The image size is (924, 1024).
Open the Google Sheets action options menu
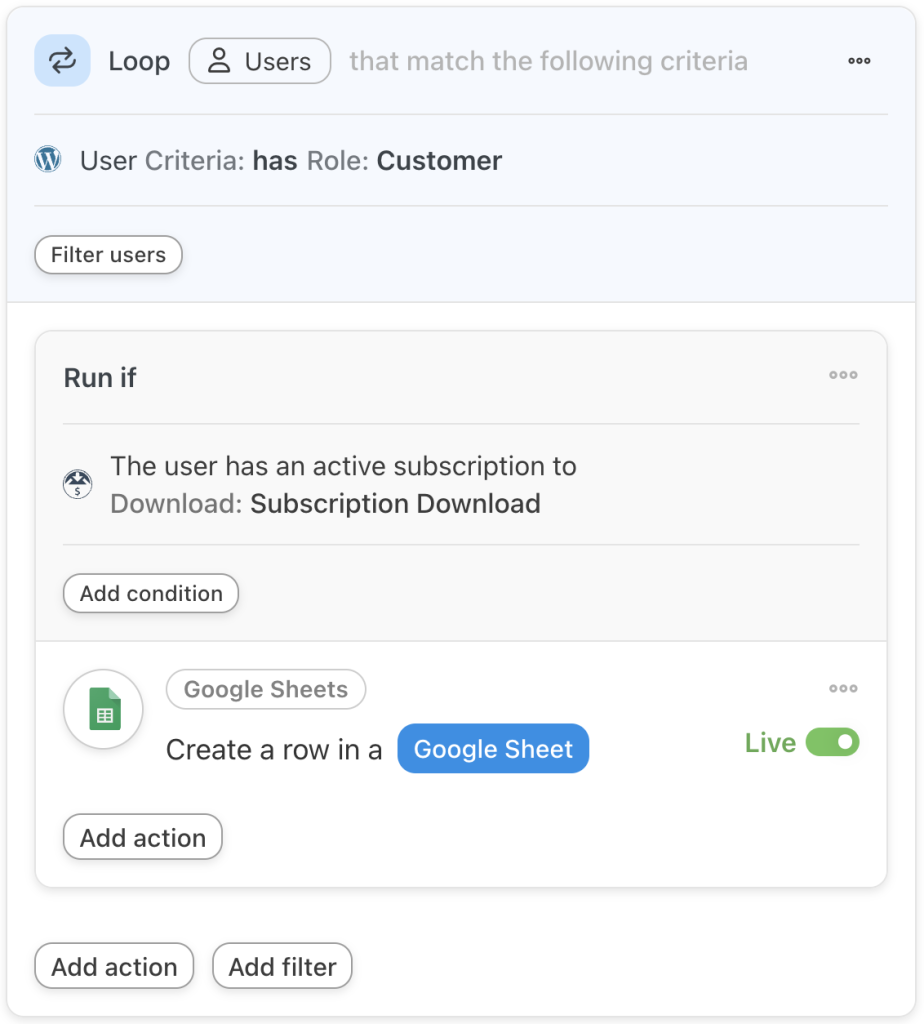tap(843, 688)
